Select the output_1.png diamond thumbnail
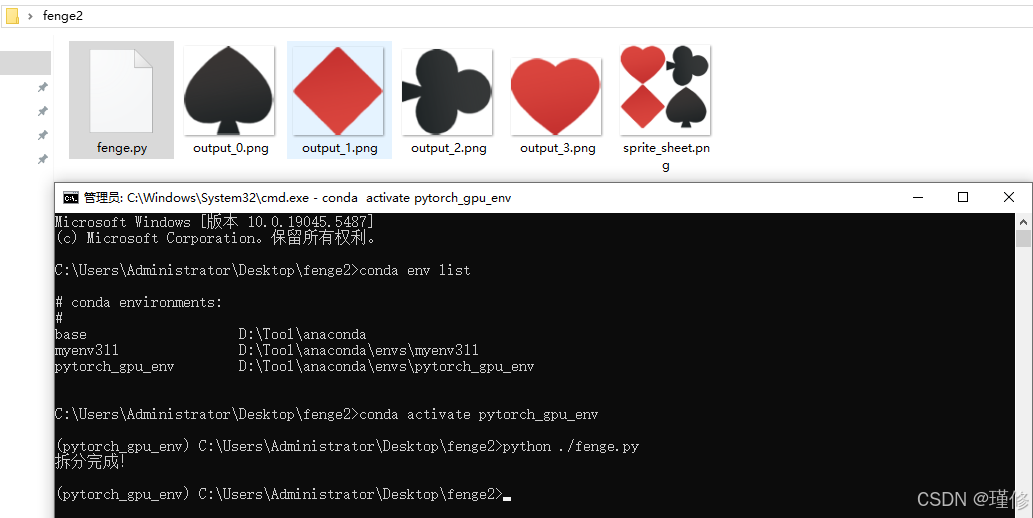This screenshot has height=518, width=1033. (x=338, y=91)
